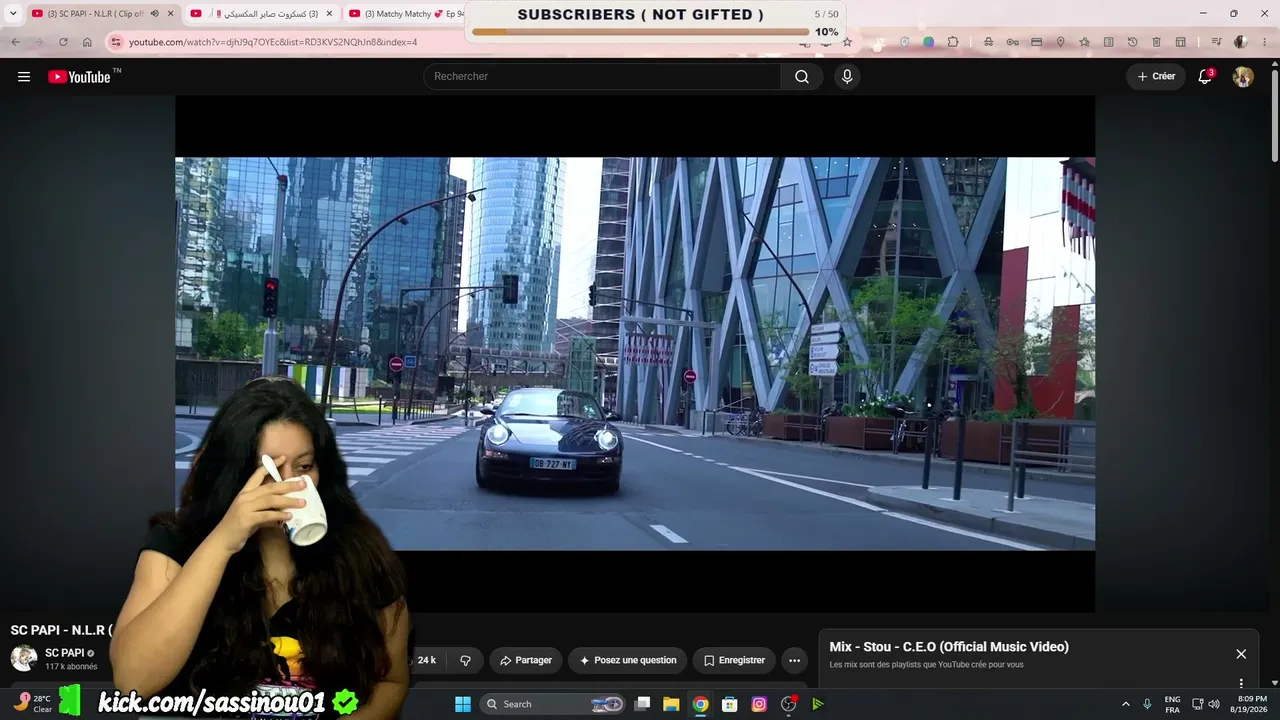Click the password key toolbar icon
This screenshot has height=720, width=1280.
[1012, 42]
